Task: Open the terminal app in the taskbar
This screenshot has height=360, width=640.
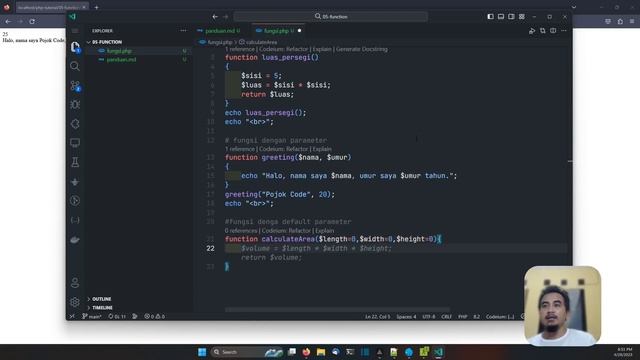Action: (x=350, y=352)
